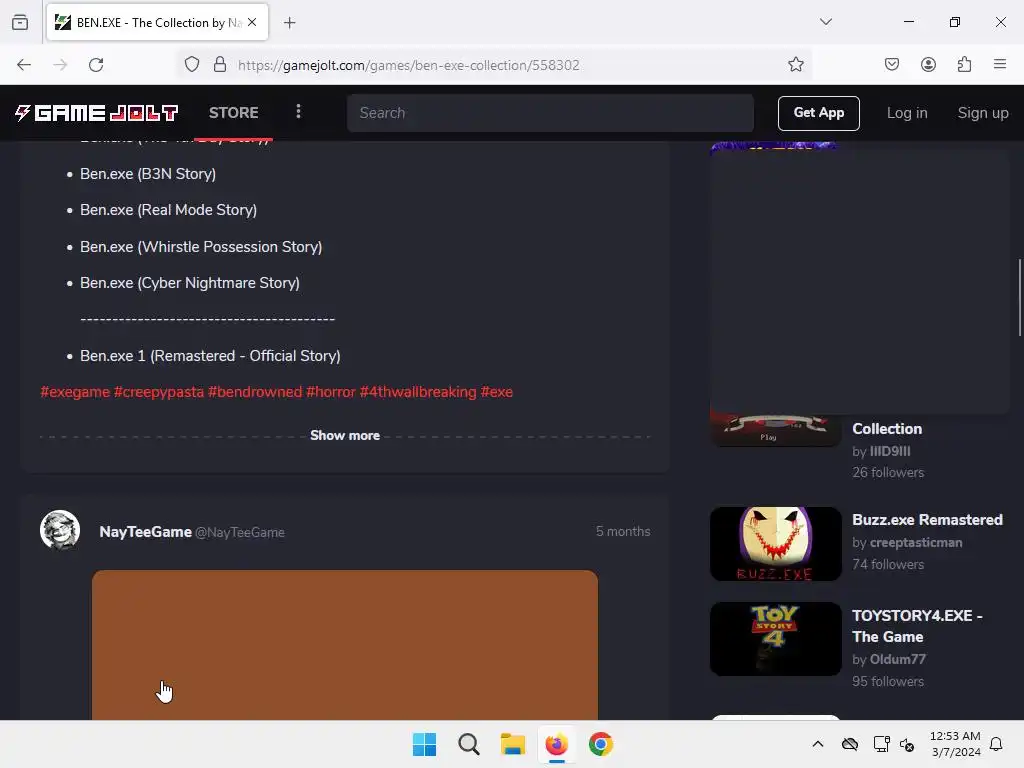Click the muted volume tray icon
1024x768 pixels.
pos(906,744)
